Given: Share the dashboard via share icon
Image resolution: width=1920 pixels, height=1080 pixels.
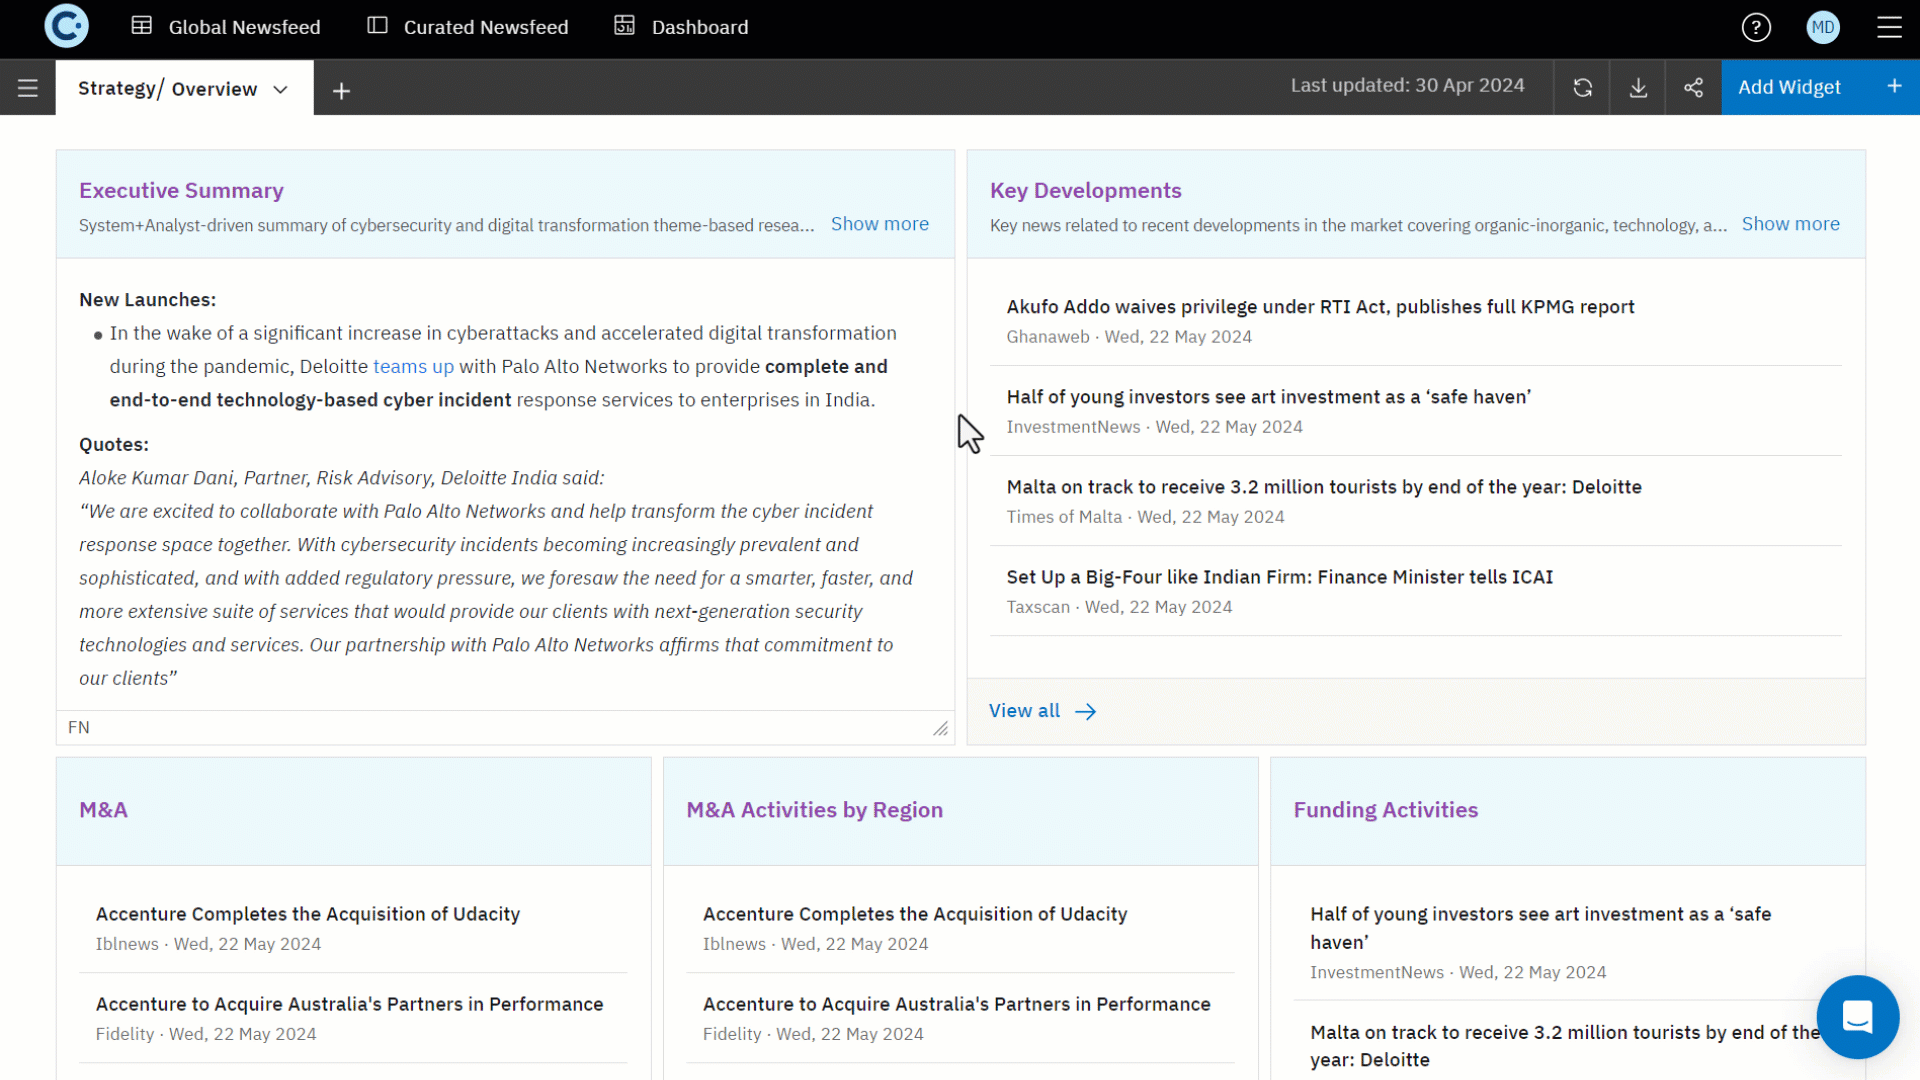Looking at the screenshot, I should (1693, 88).
